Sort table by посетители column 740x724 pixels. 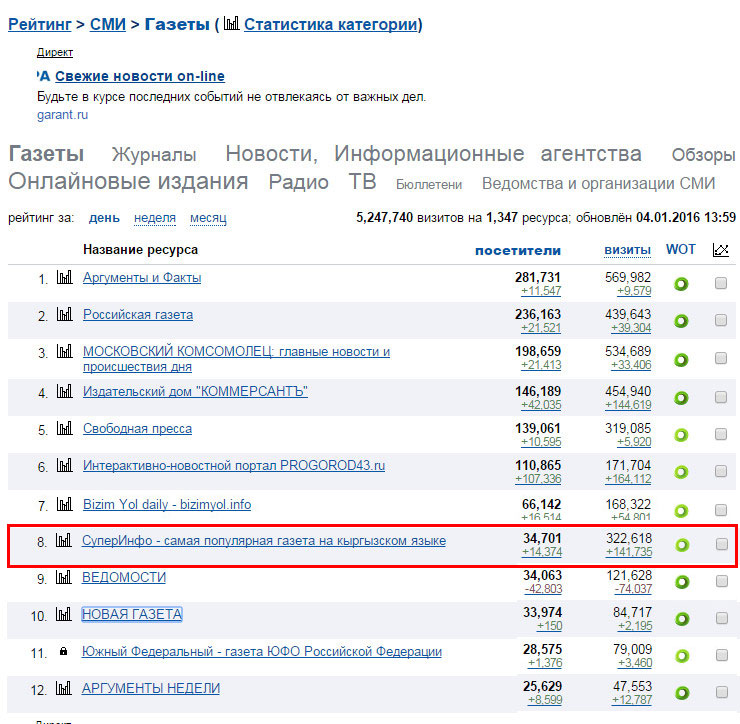pyautogui.click(x=518, y=251)
